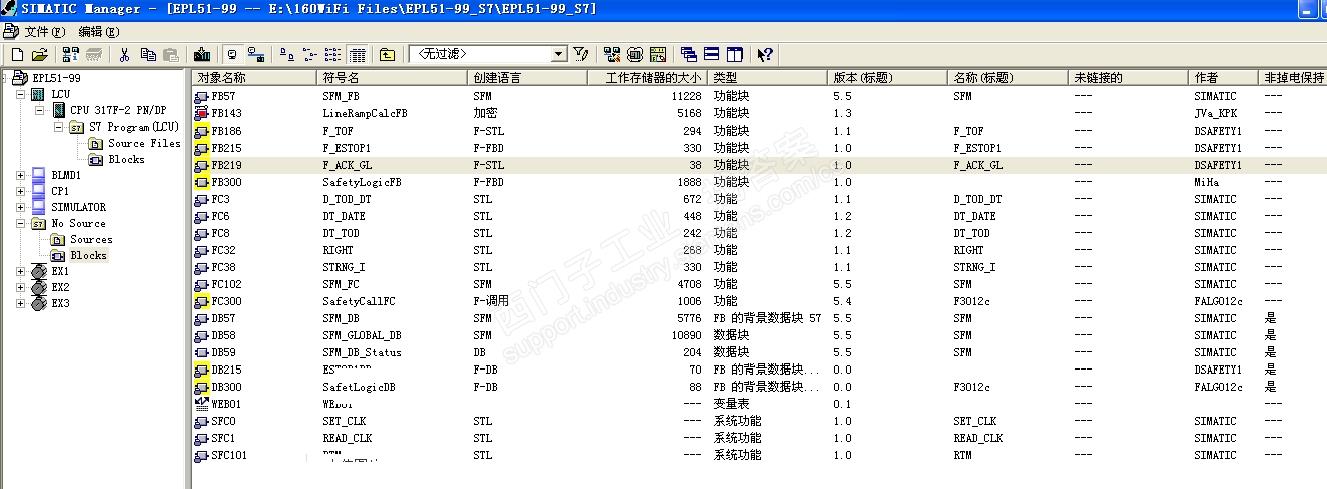Viewport: 1327px width, 489px height.
Task: Expand the EX1 tree node
Action: tap(21, 271)
